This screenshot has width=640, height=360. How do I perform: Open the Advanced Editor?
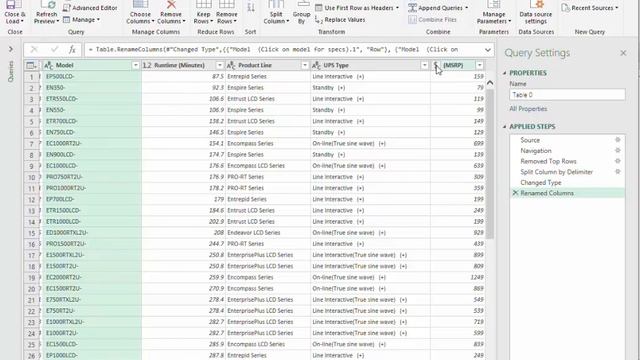click(x=90, y=8)
